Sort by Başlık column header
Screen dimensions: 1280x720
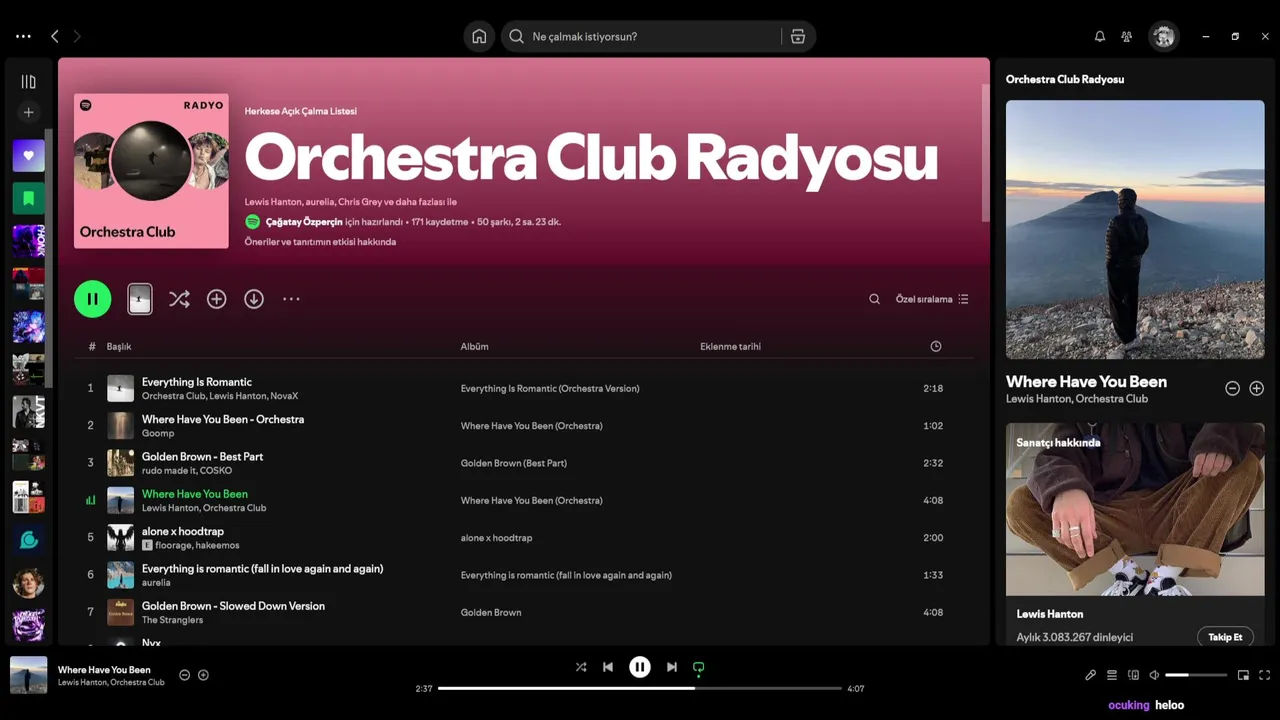[119, 347]
